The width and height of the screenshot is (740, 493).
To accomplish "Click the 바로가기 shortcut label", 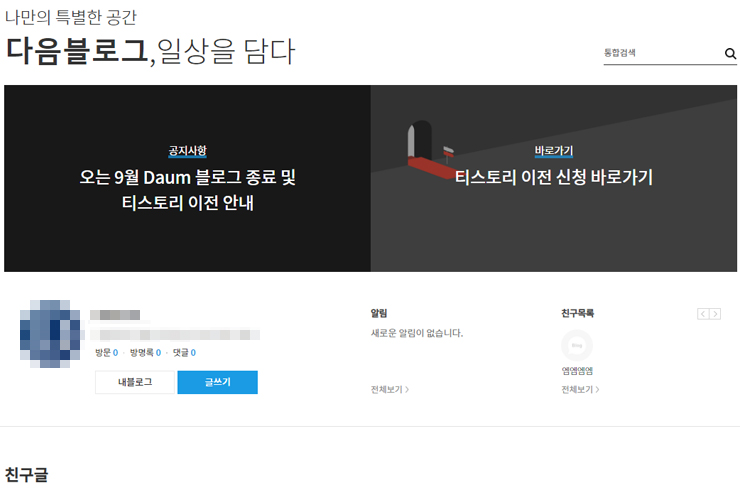I will click(554, 150).
